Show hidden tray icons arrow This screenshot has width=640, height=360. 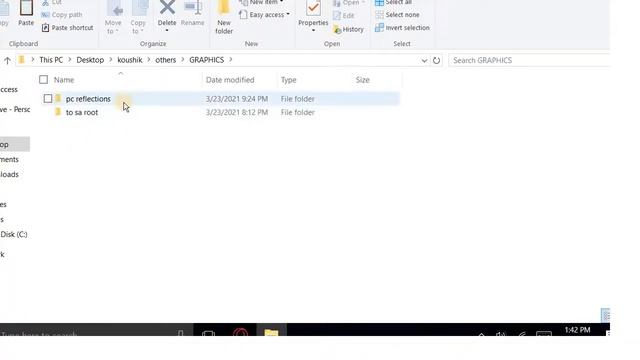pos(482,334)
